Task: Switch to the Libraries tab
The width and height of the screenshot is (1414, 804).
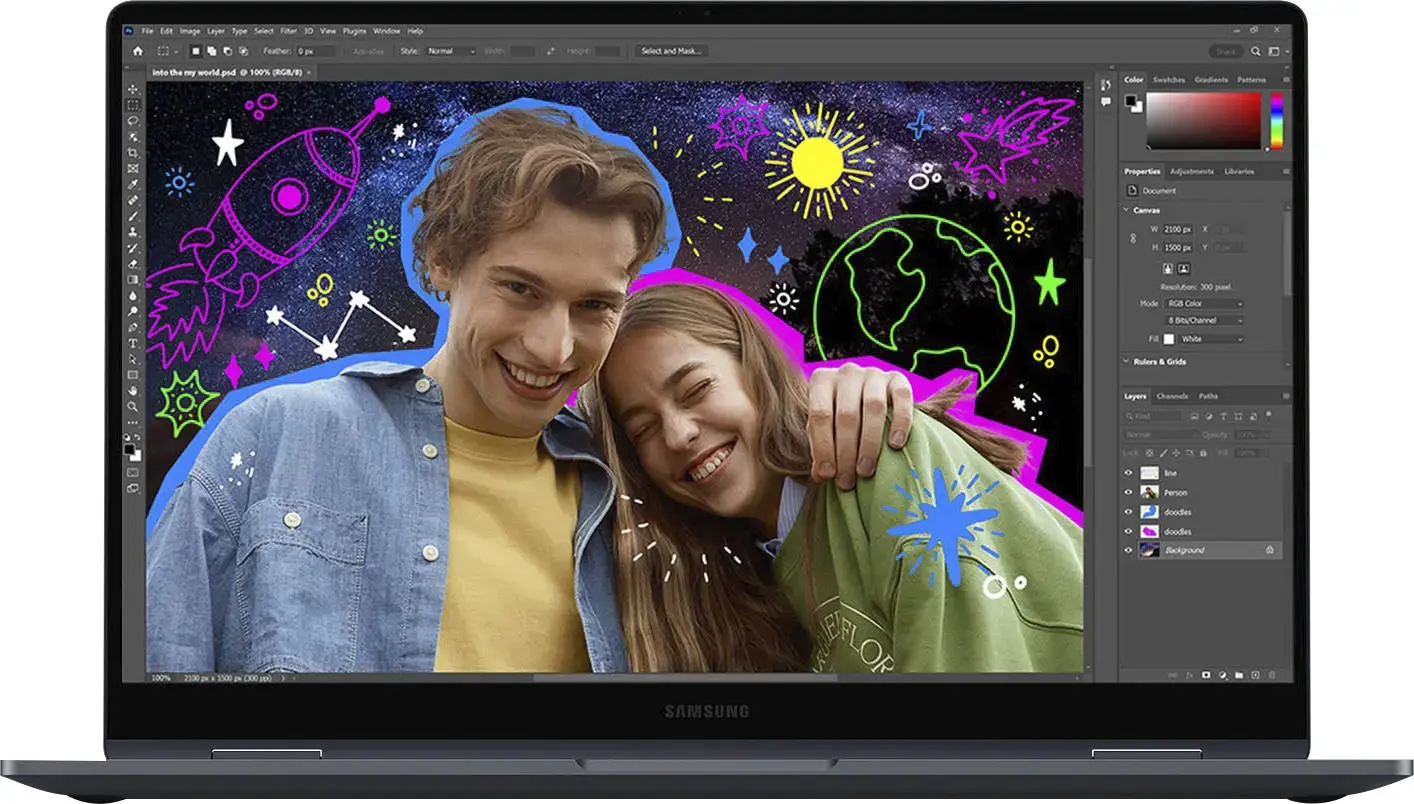Action: pos(1239,171)
